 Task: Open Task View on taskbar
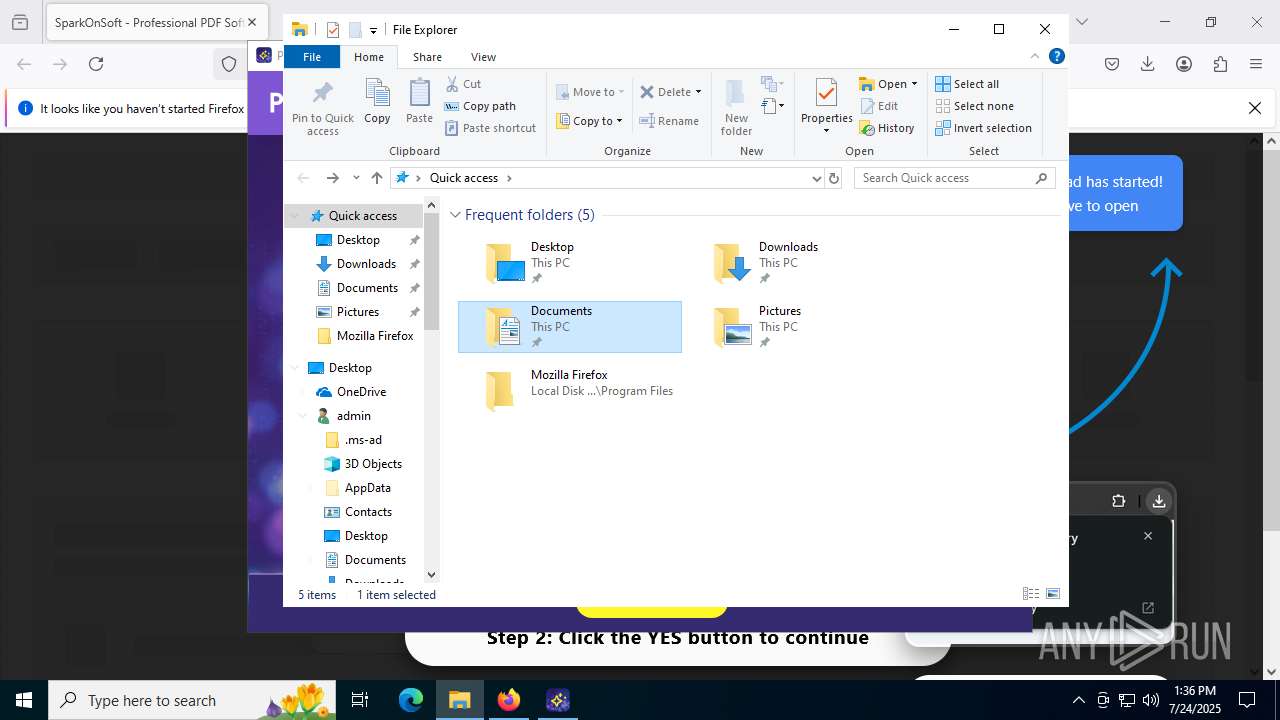coord(360,700)
